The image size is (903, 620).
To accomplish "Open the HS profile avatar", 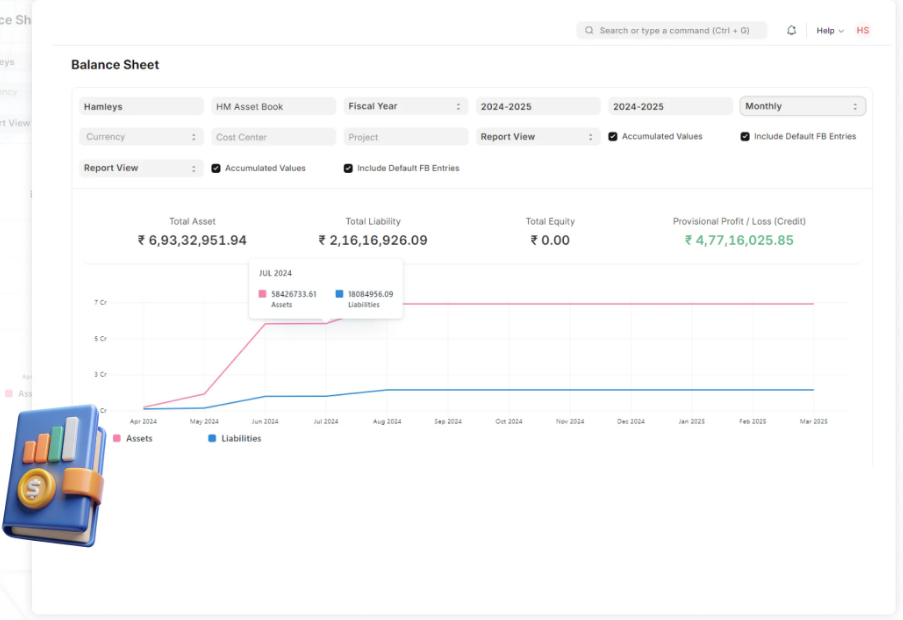I will tap(862, 30).
